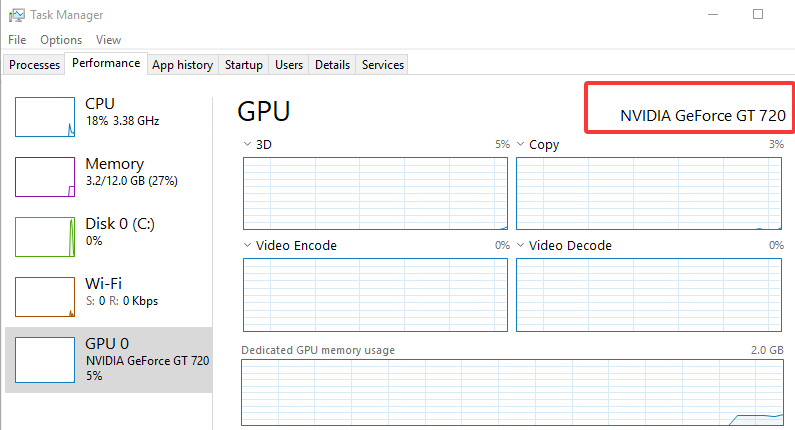Viewport: 795px width, 430px height.
Task: Click NVIDIA GeForce GT 720 under GPU 0
Action: (147, 361)
